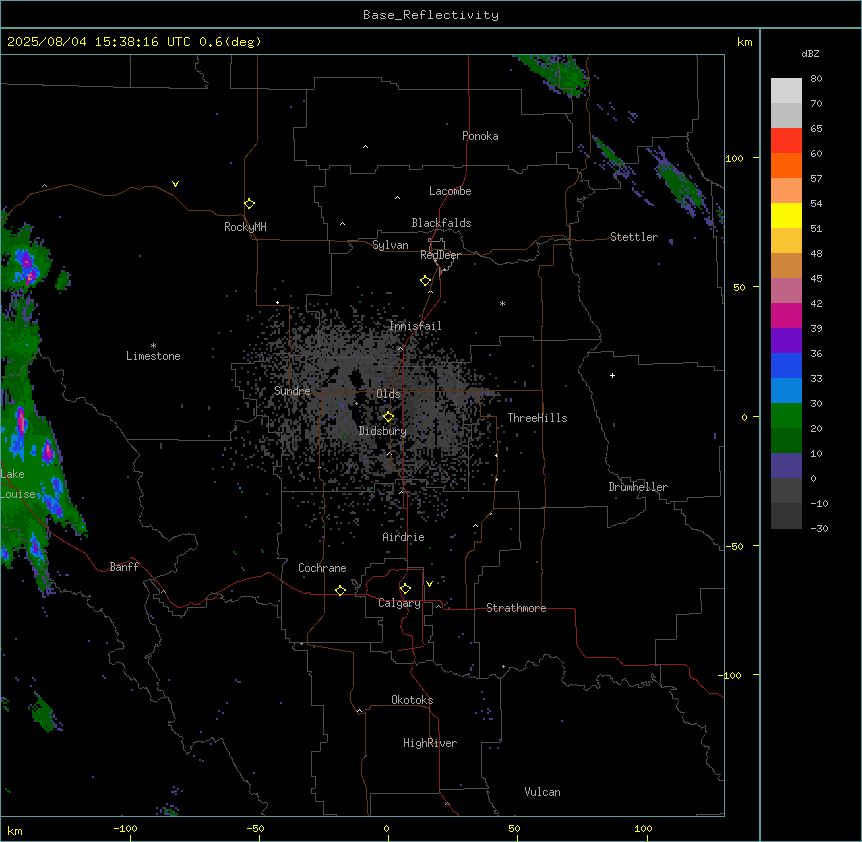Click the km unit label at bottom left

15,830
